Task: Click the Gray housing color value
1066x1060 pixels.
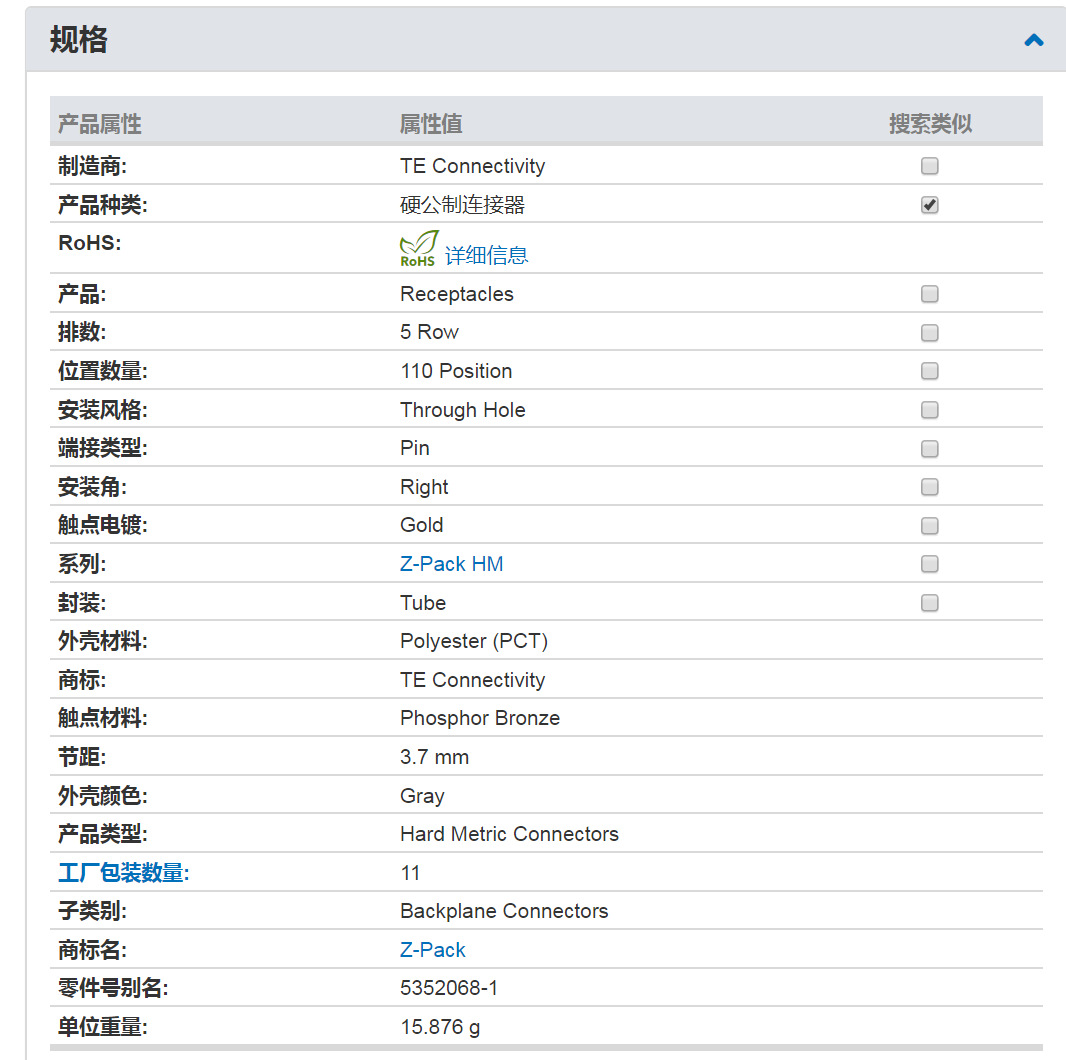Action: (422, 796)
